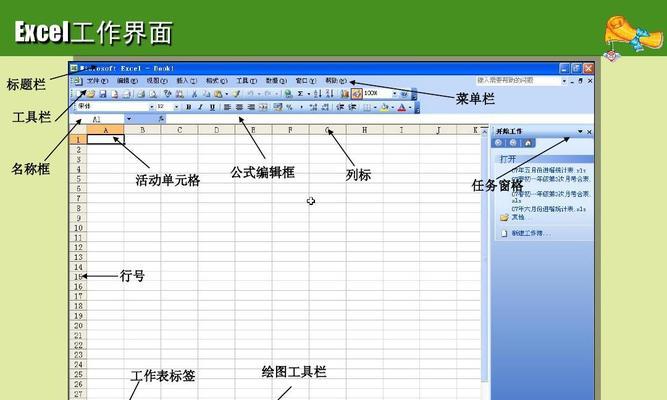Open the AutoSum dropdown arrow
The image size is (667, 400).
[x=308, y=94]
